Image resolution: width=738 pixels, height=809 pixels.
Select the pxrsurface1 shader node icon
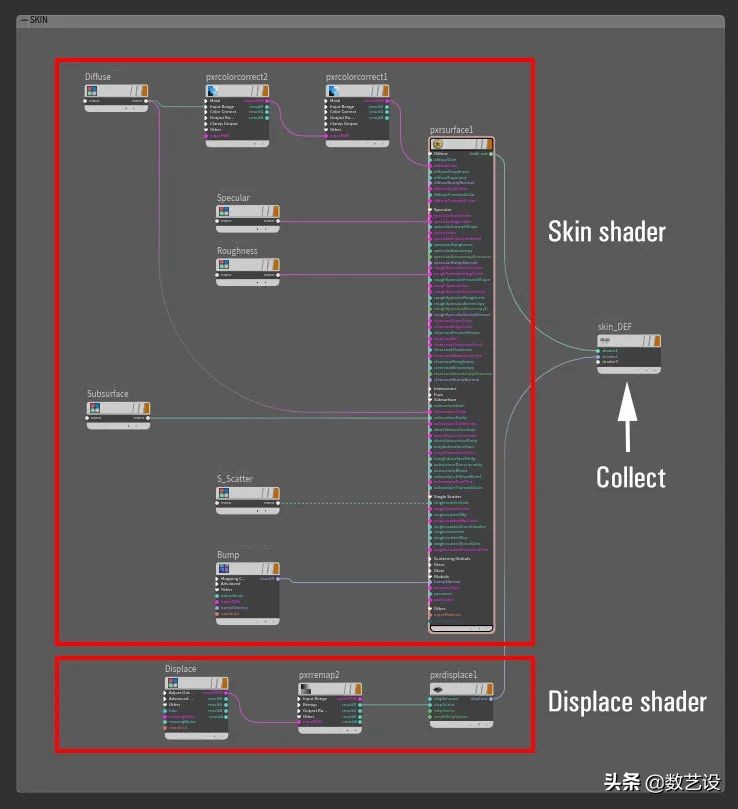[437, 144]
